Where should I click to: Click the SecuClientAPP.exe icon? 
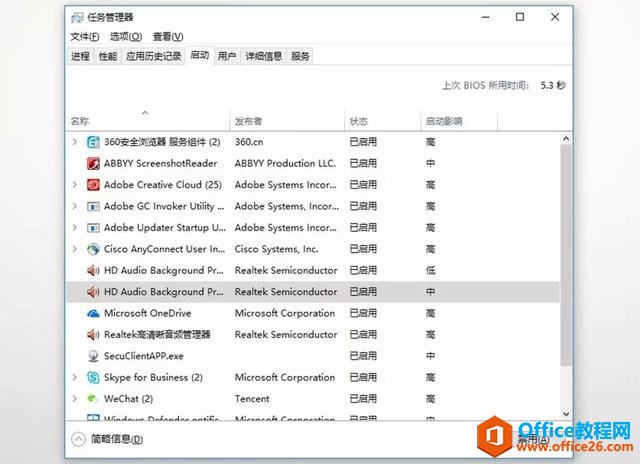93,356
